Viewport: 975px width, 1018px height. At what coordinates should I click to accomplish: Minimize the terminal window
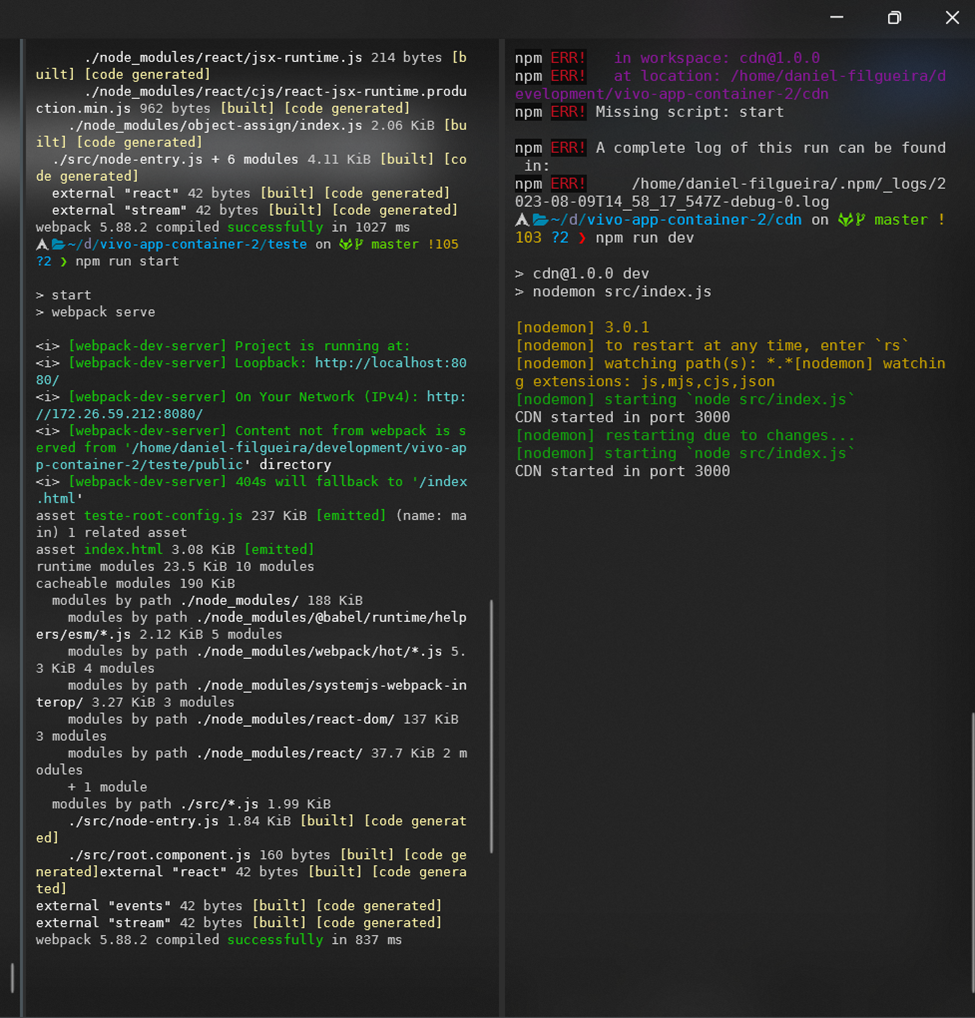click(x=837, y=17)
